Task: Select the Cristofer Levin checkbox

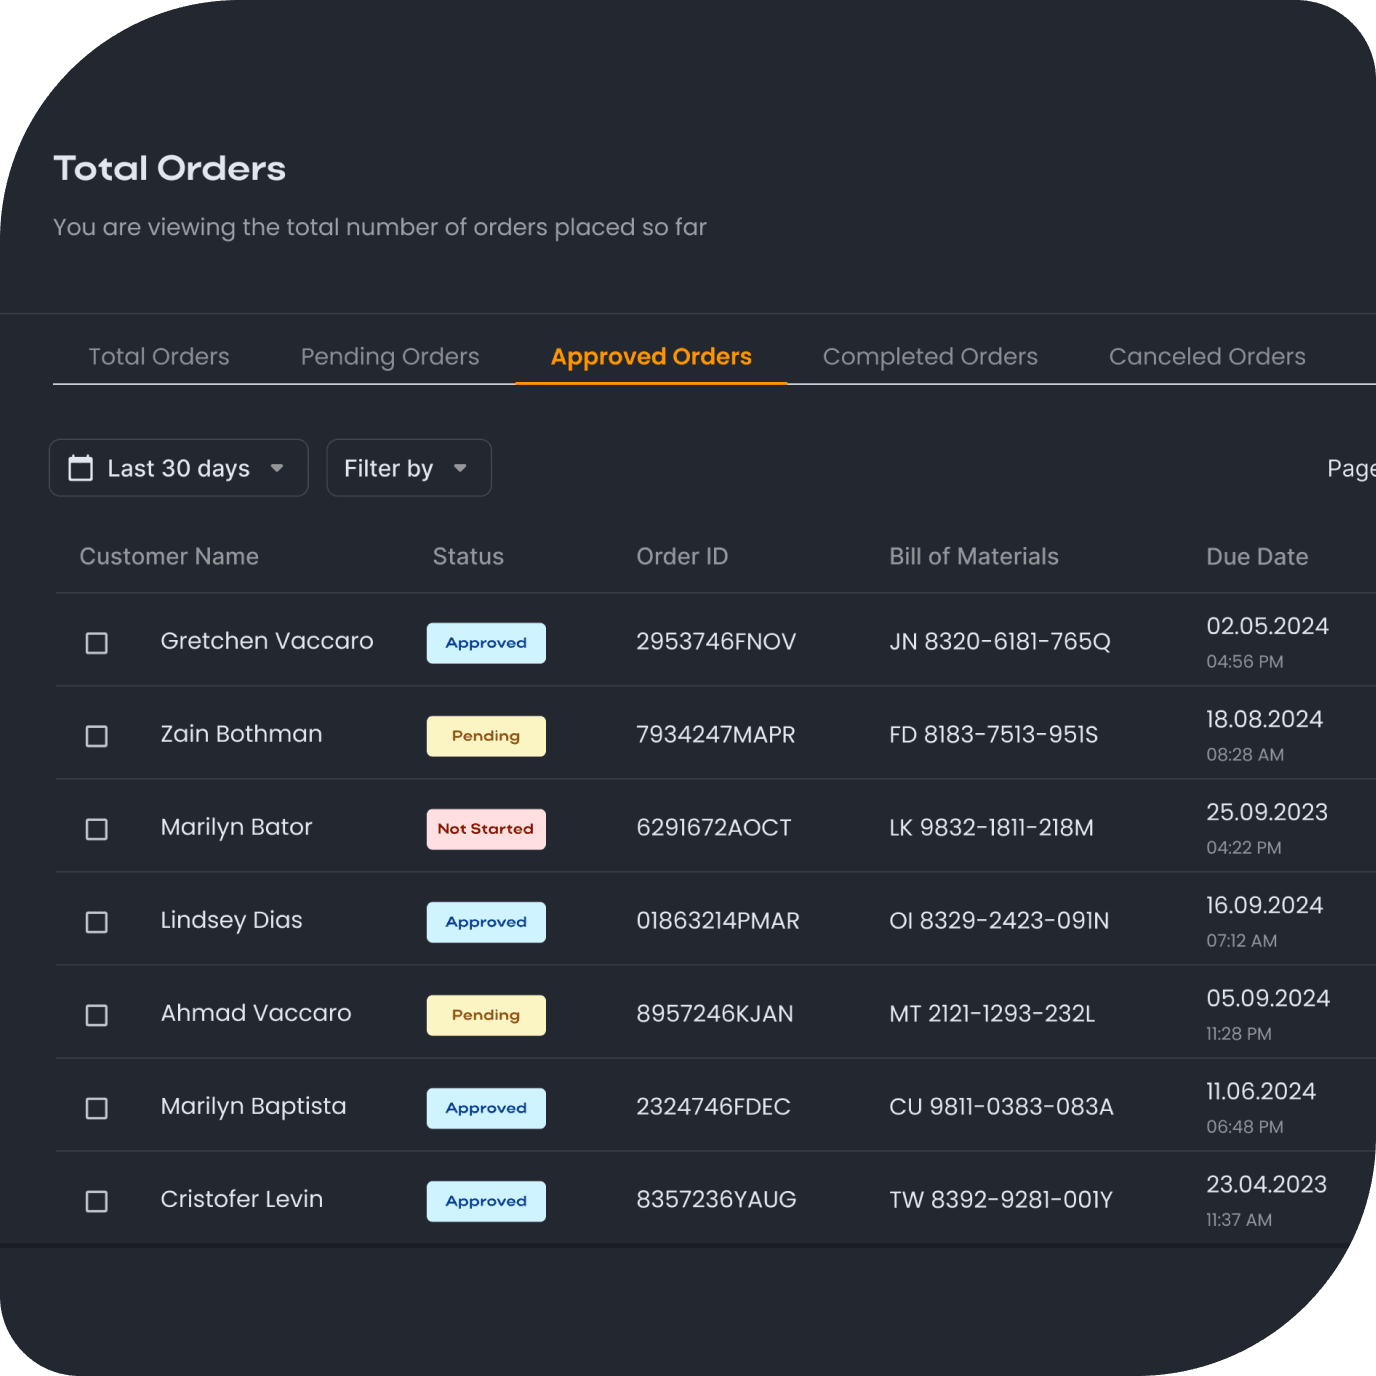Action: click(97, 1201)
